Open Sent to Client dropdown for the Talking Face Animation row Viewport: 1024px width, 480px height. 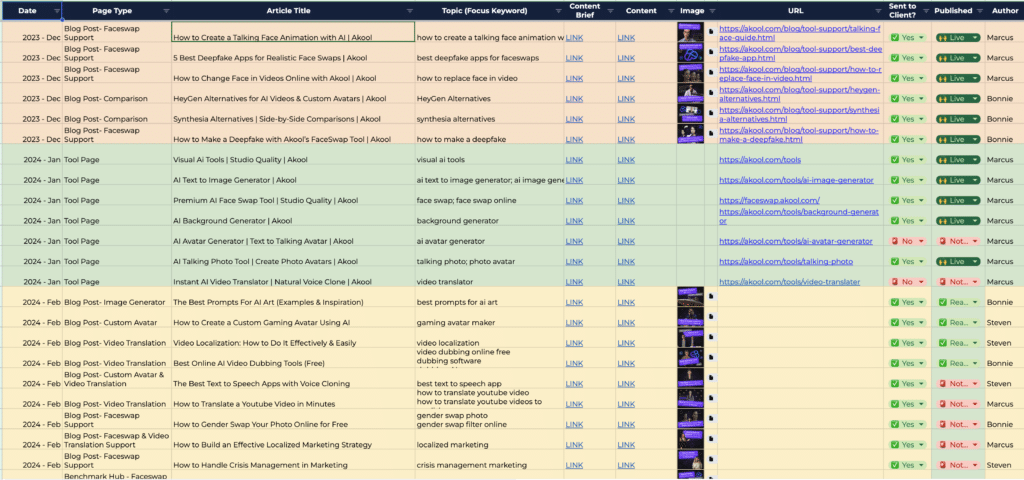click(907, 38)
